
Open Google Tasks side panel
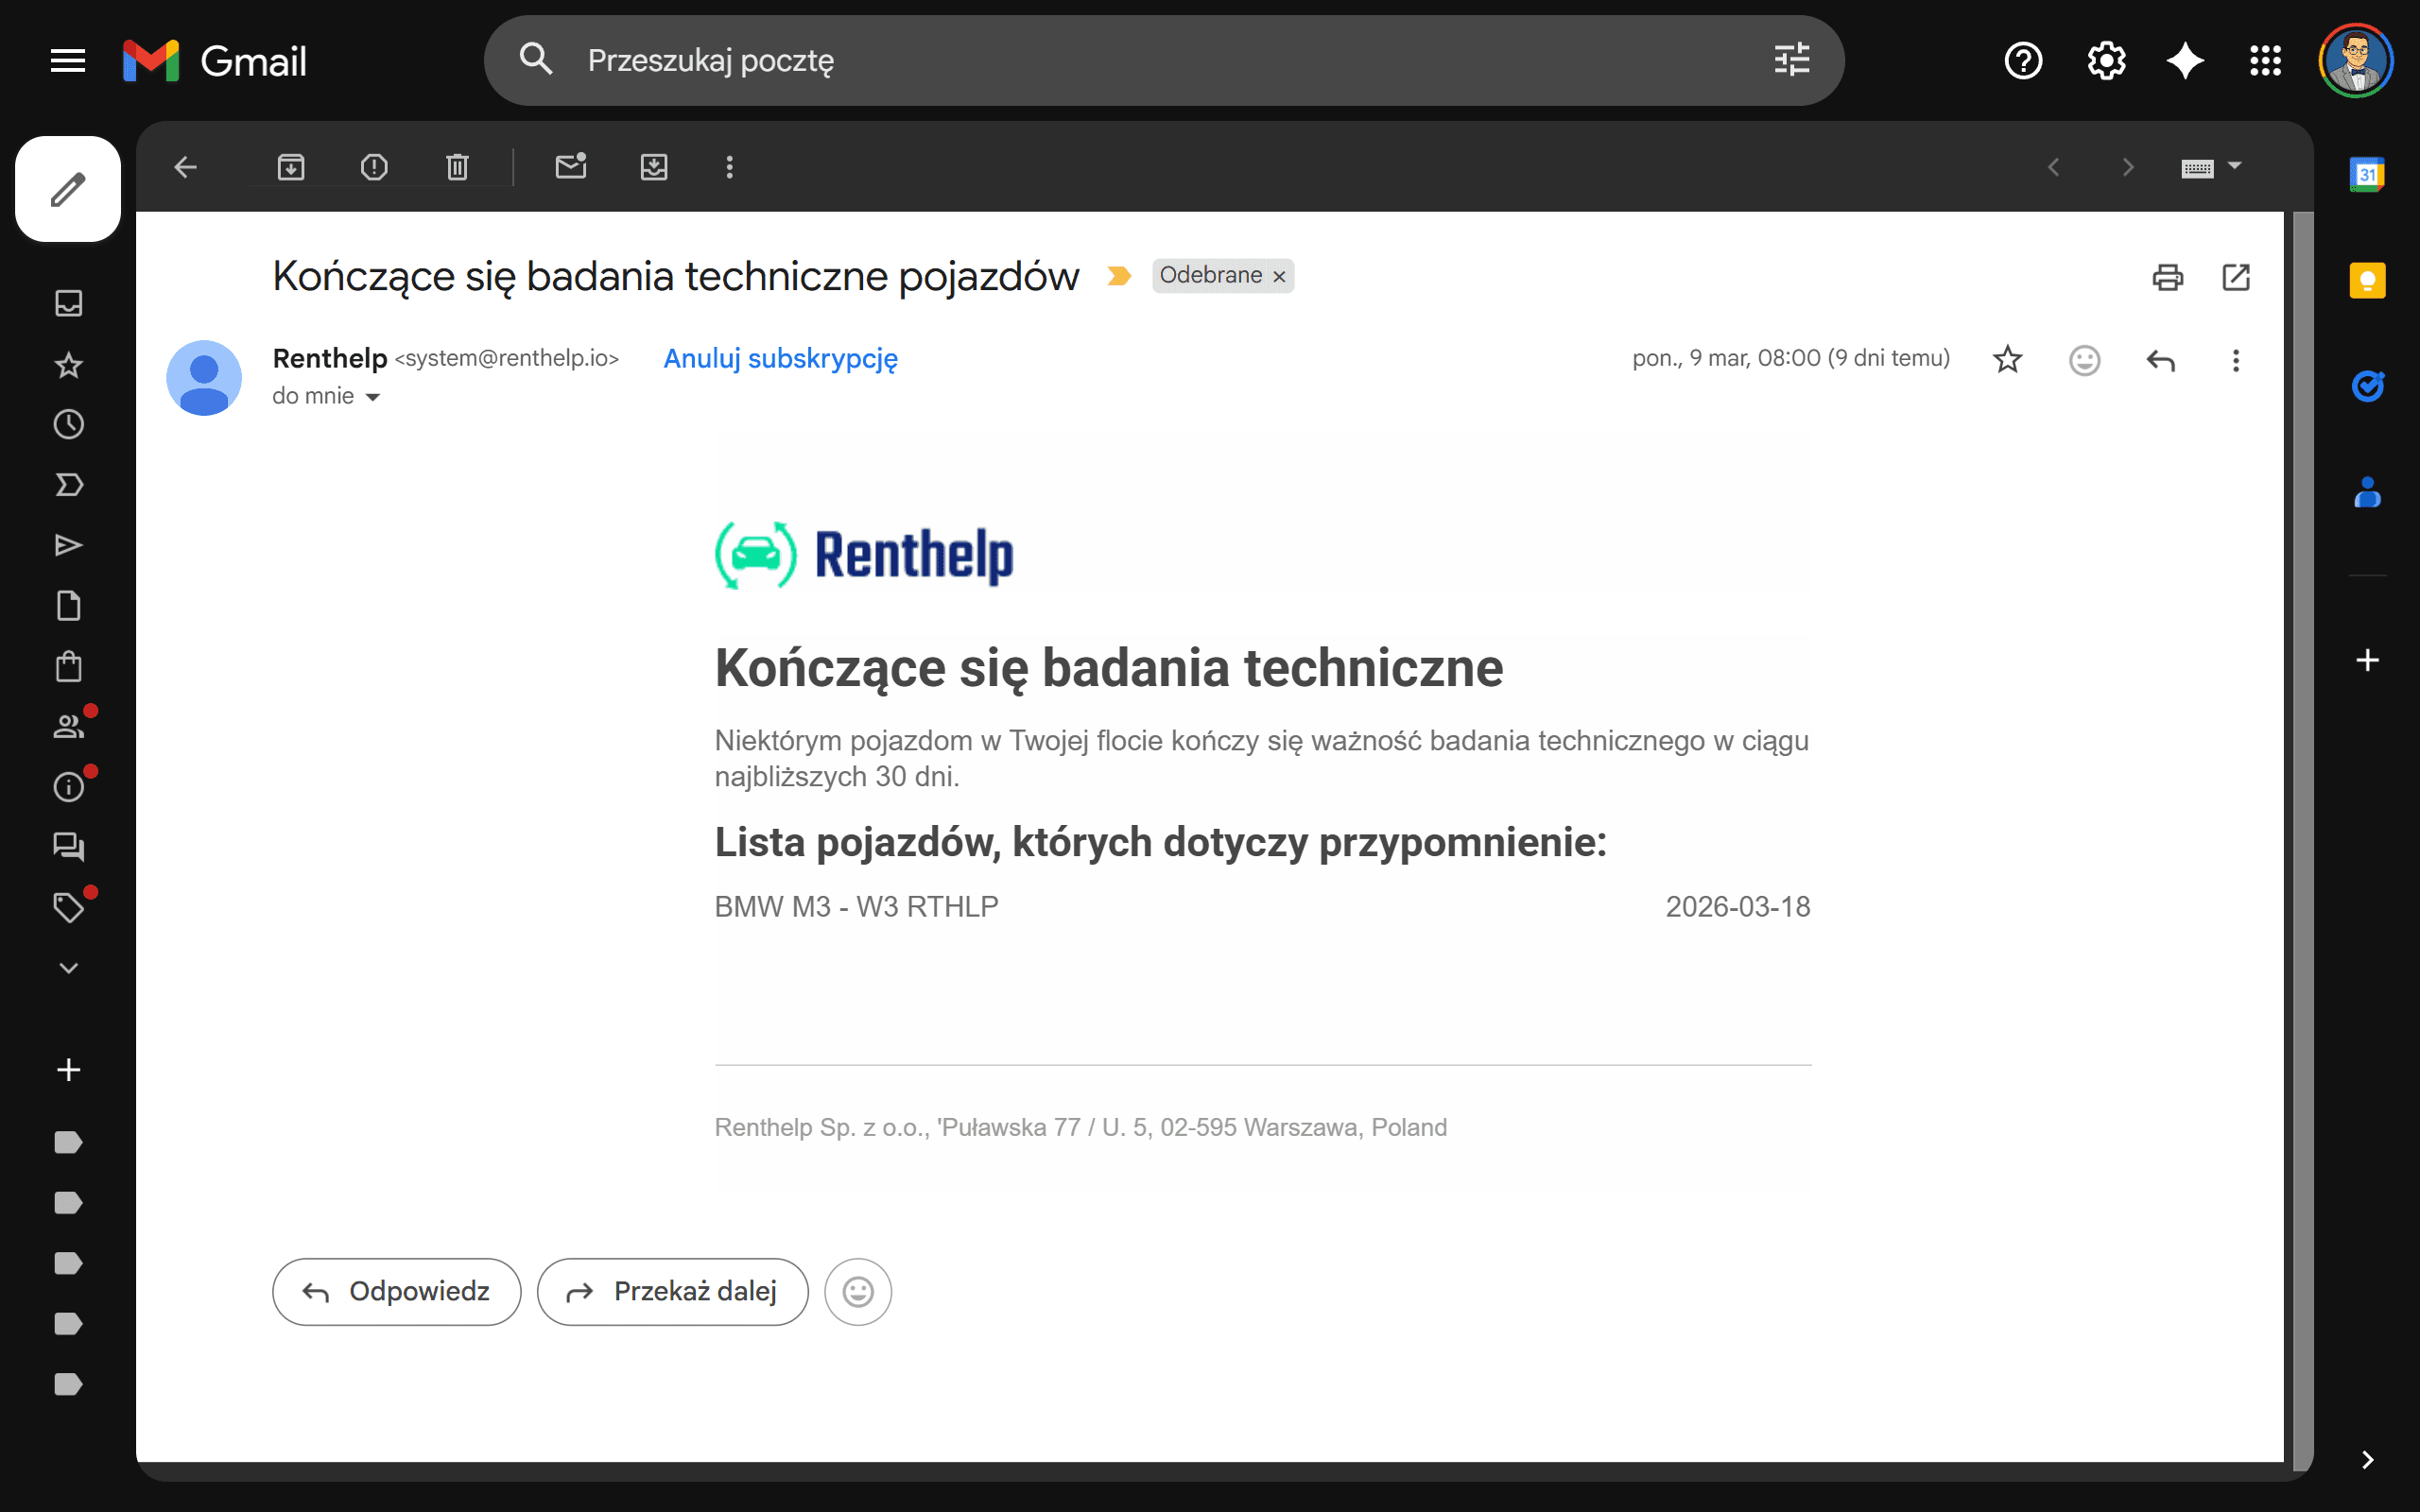2367,386
